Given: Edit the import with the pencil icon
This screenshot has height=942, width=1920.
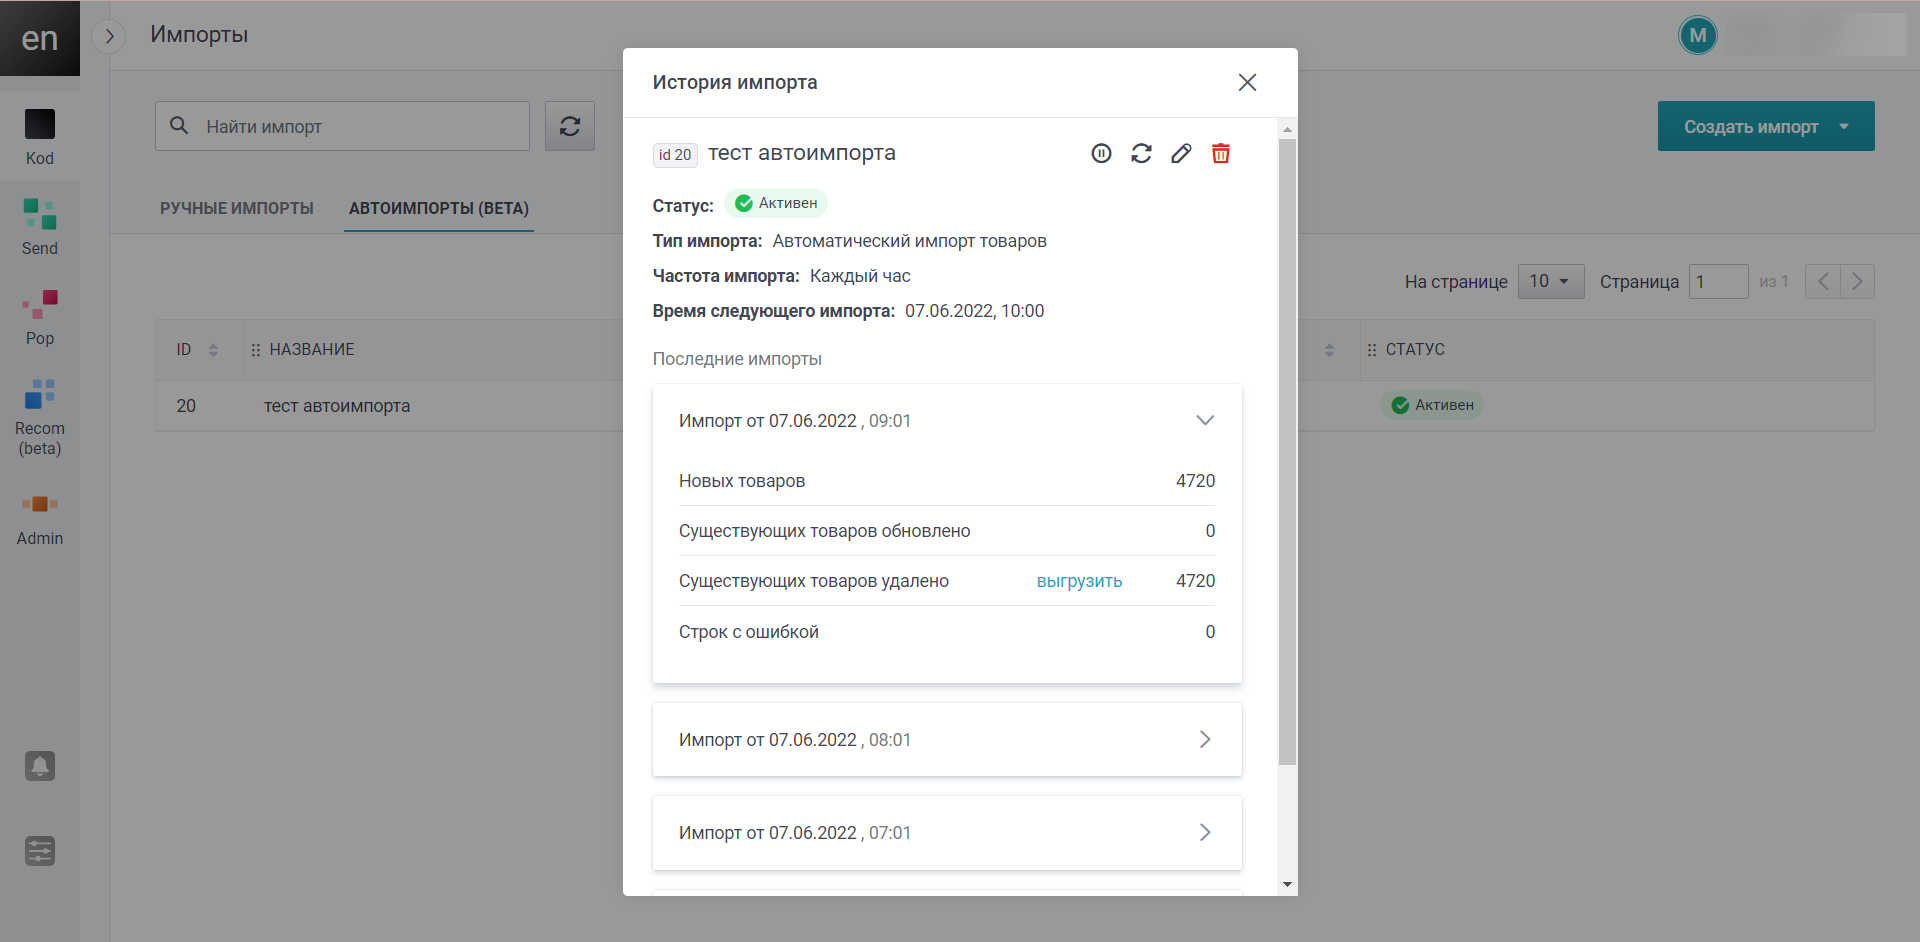Looking at the screenshot, I should (x=1181, y=153).
